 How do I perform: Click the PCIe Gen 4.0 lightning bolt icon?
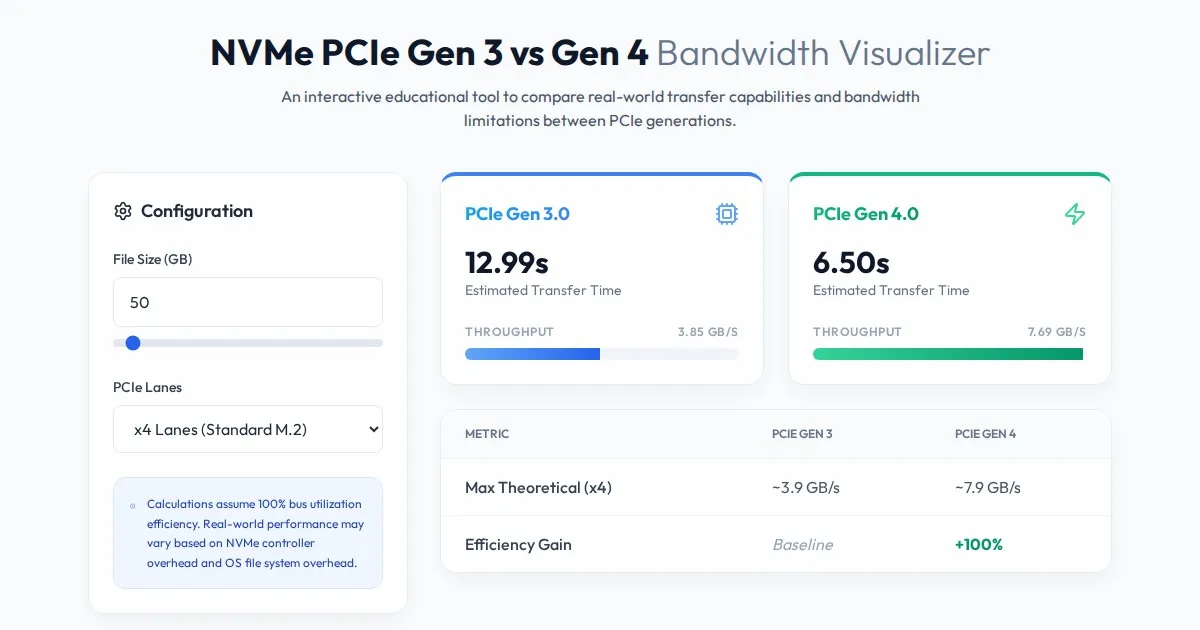(1075, 214)
